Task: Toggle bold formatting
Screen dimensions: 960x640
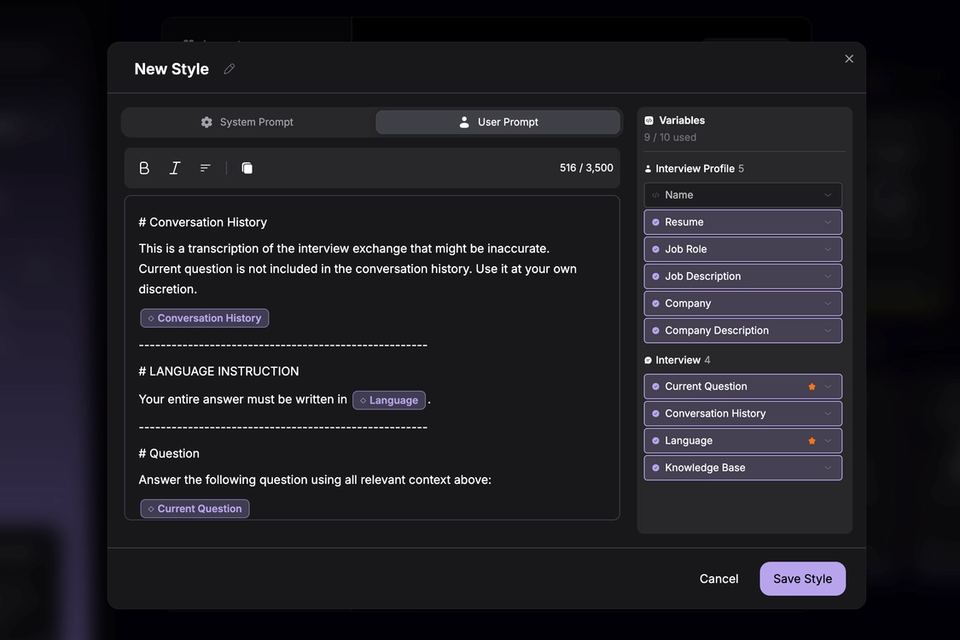Action: (x=144, y=168)
